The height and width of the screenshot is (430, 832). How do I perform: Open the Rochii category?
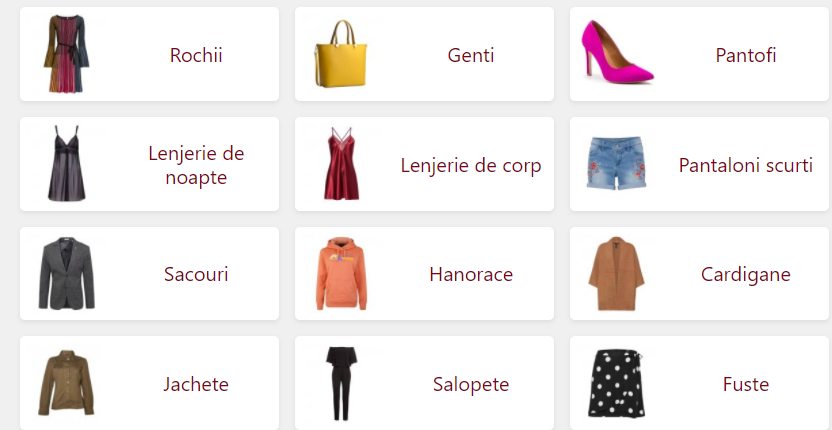[196, 55]
